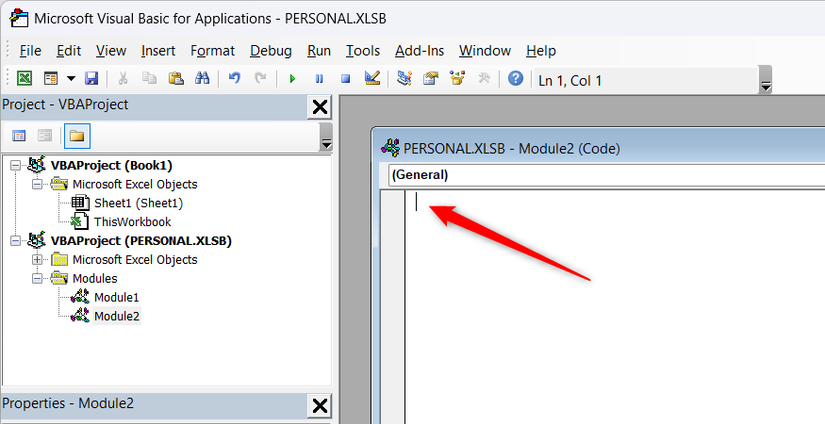The height and width of the screenshot is (424, 825).
Task: Select the Modules folder label
Action: click(x=95, y=278)
